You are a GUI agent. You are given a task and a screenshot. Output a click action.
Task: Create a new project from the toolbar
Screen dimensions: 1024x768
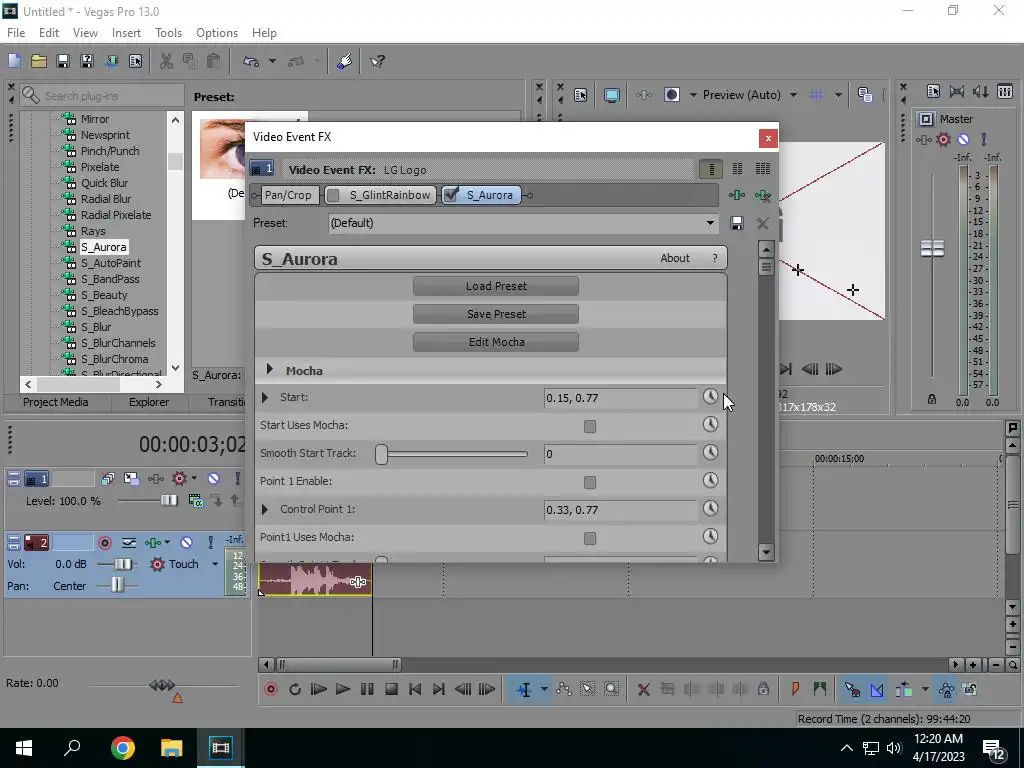(14, 61)
